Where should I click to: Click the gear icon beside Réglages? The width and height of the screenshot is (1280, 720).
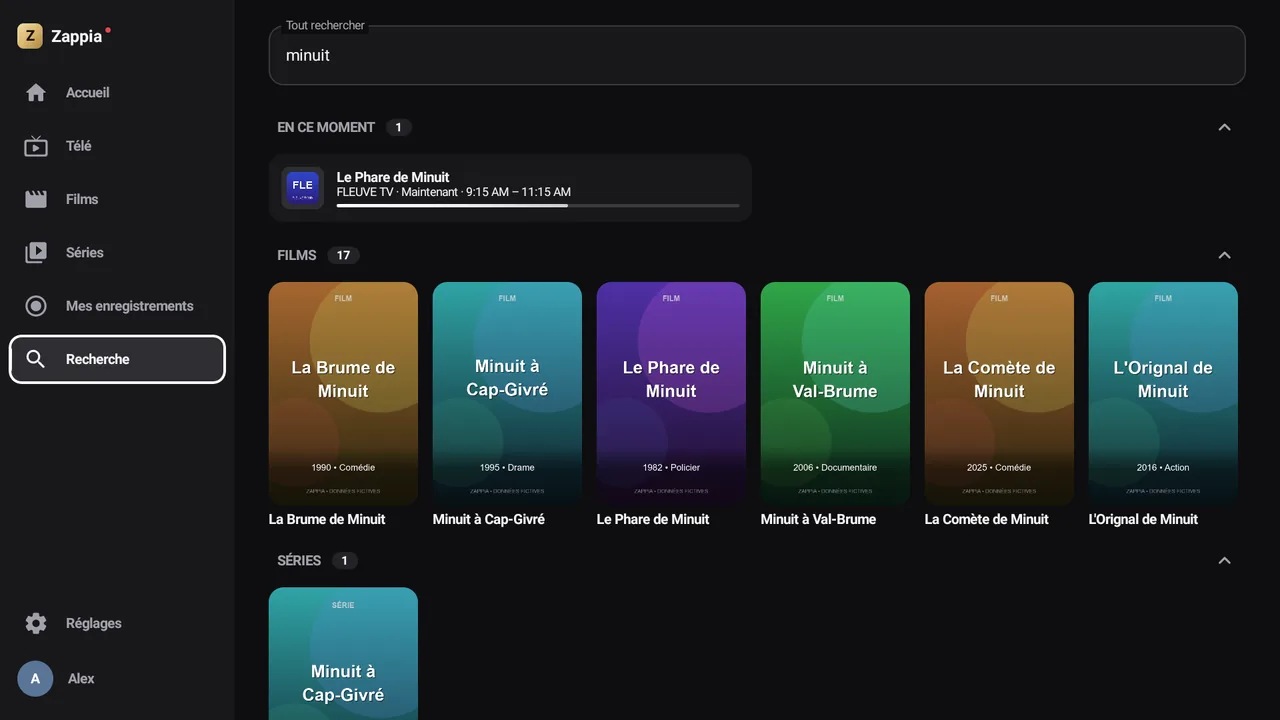(36, 623)
